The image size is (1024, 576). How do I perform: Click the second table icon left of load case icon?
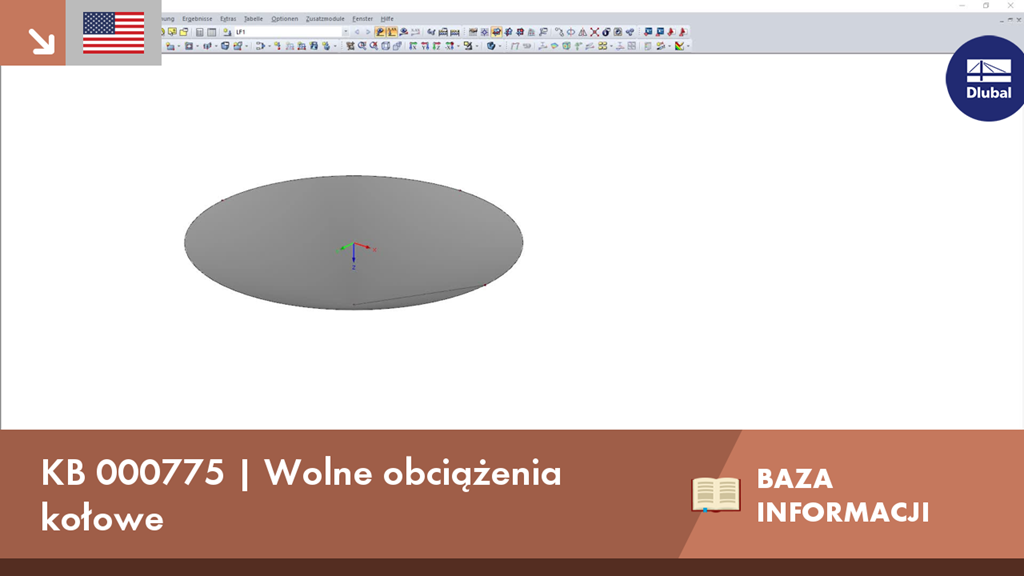click(x=212, y=32)
